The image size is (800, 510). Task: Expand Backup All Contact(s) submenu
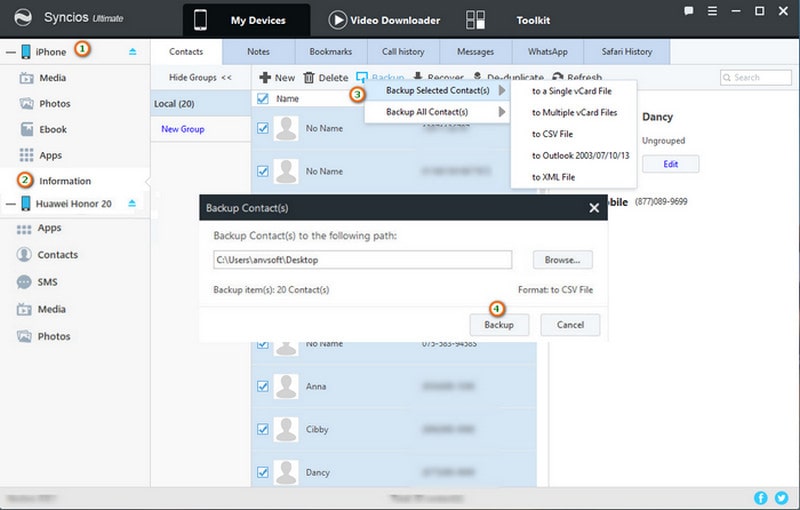[x=437, y=112]
